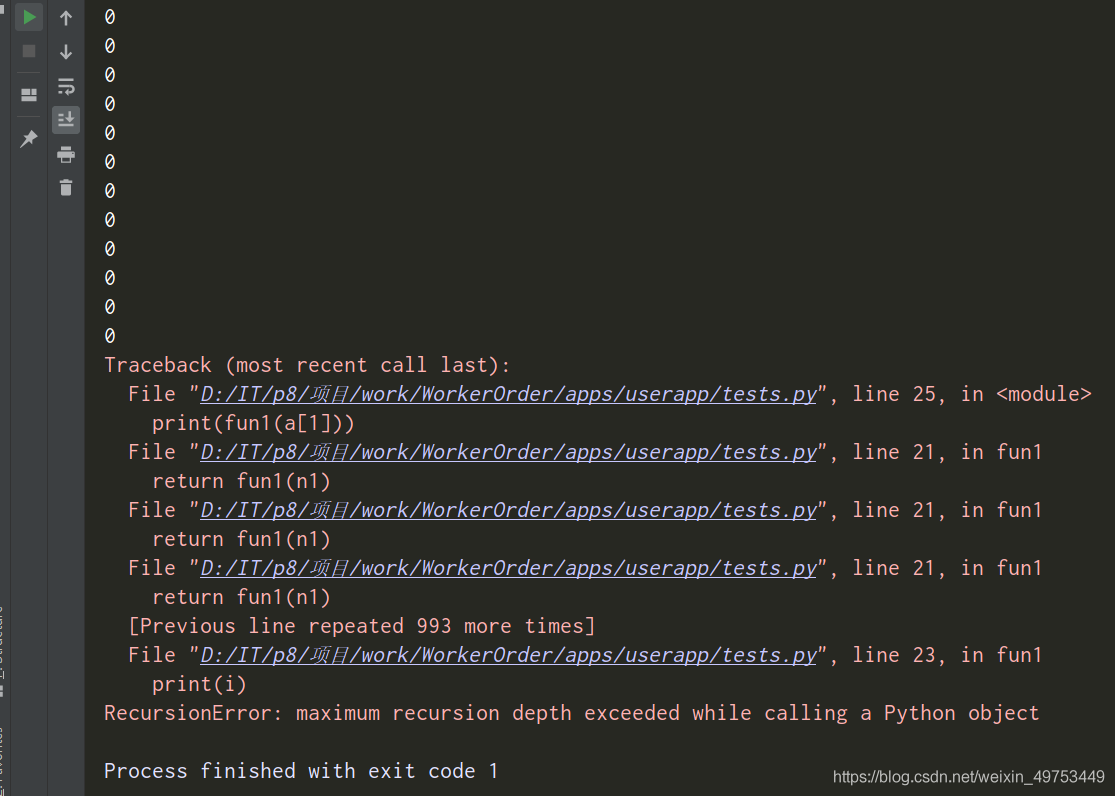Screen dimensions: 1115x796
Task: Click the RecursionError message line
Action: 571,713
